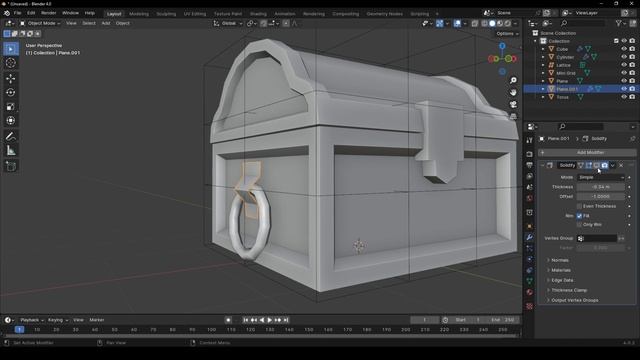Jump to the timeline start frame
Screen dimensions: 640x360
[x=246, y=320]
